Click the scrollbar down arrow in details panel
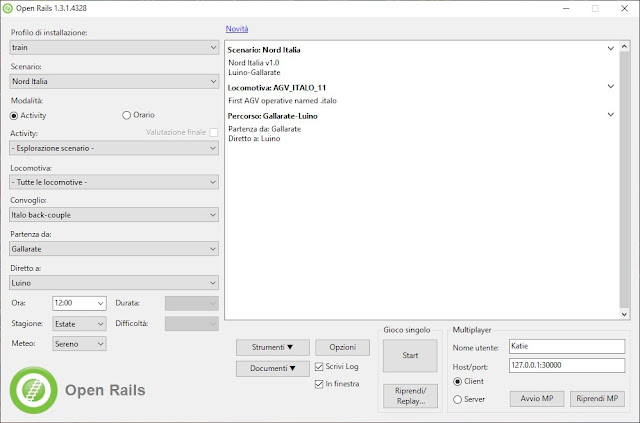This screenshot has height=423, width=640. point(624,314)
